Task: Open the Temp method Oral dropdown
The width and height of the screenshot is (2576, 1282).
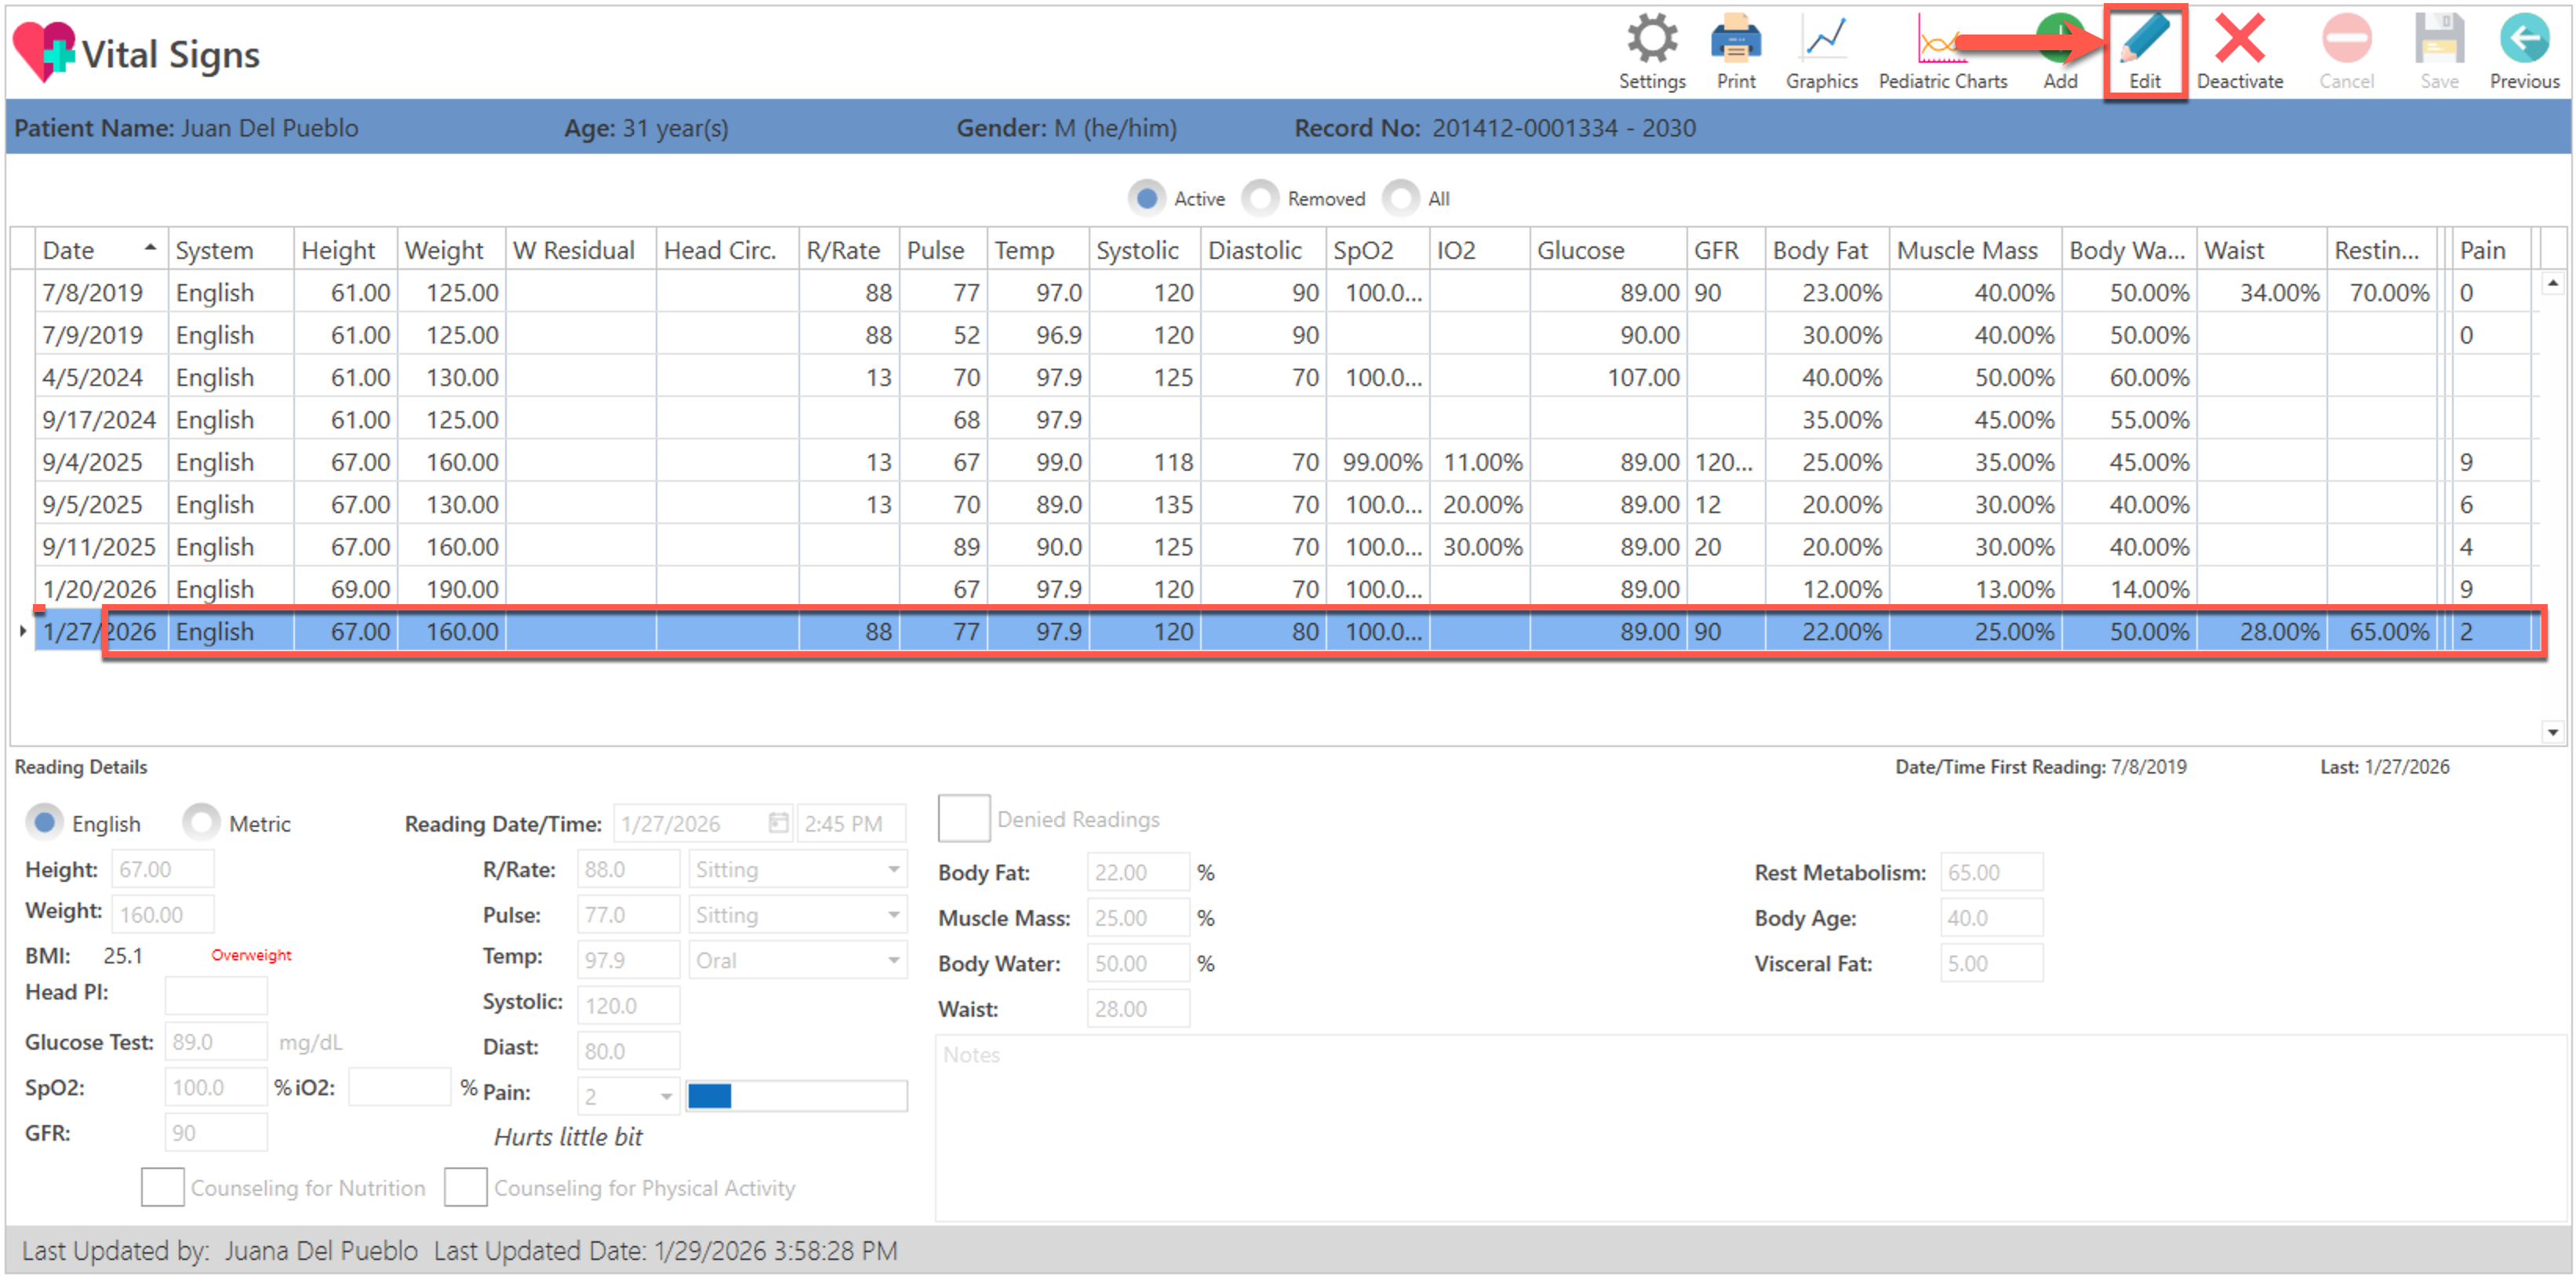Action: click(x=893, y=960)
